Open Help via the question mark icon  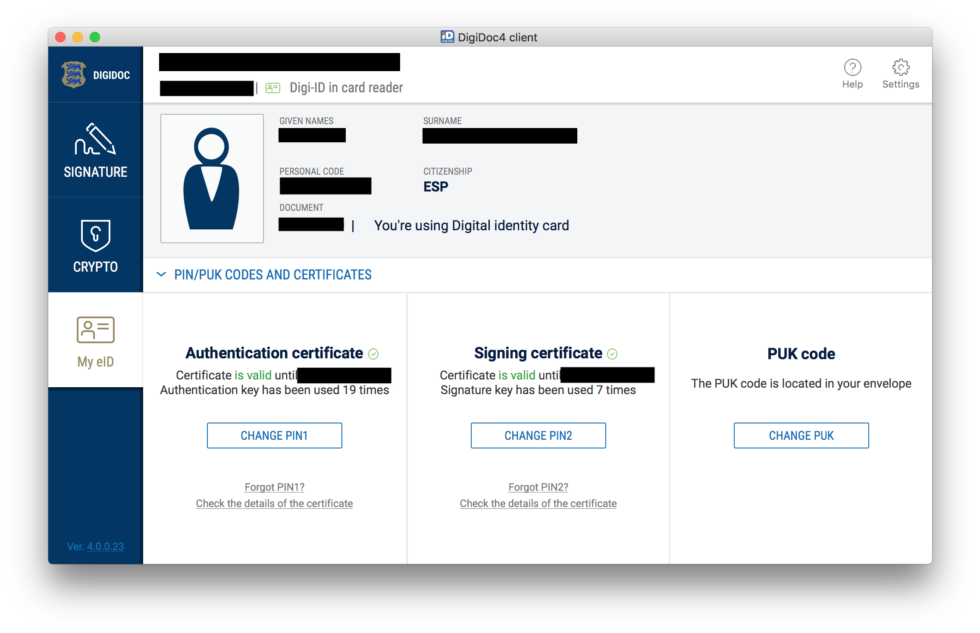coord(852,70)
